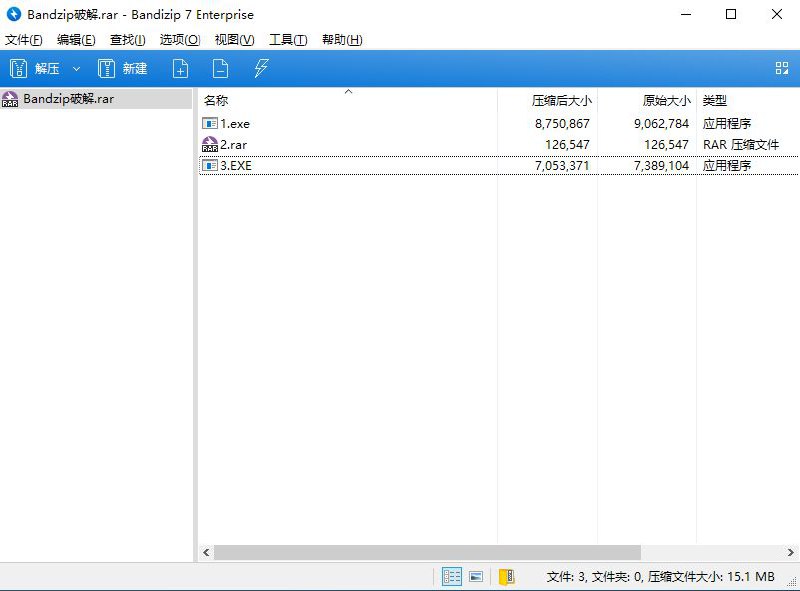Open the Extract dropdown arrow
The height and width of the screenshot is (591, 800).
pyautogui.click(x=77, y=68)
